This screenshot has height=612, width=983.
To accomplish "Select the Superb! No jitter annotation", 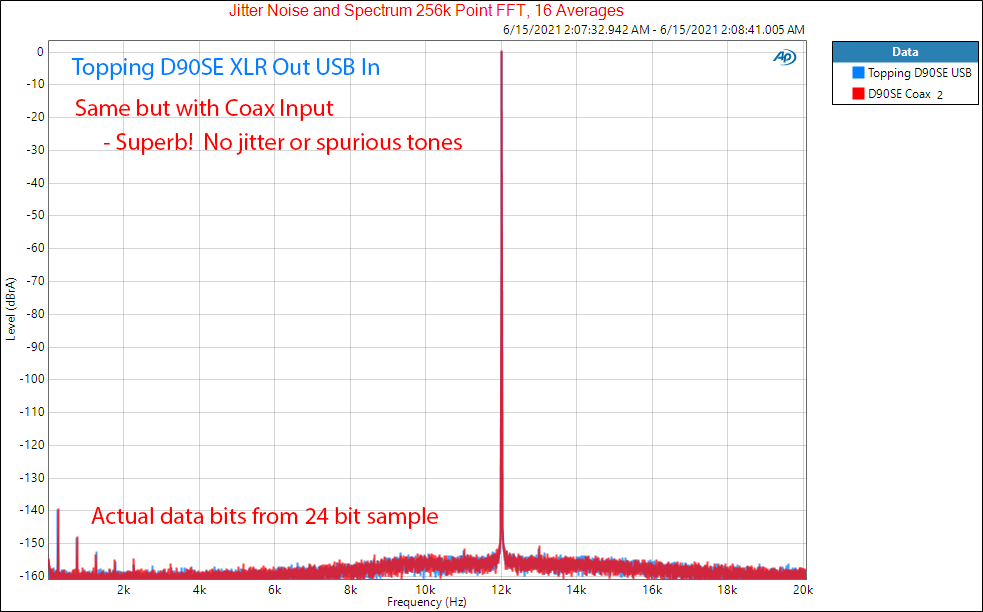I will [x=283, y=142].
